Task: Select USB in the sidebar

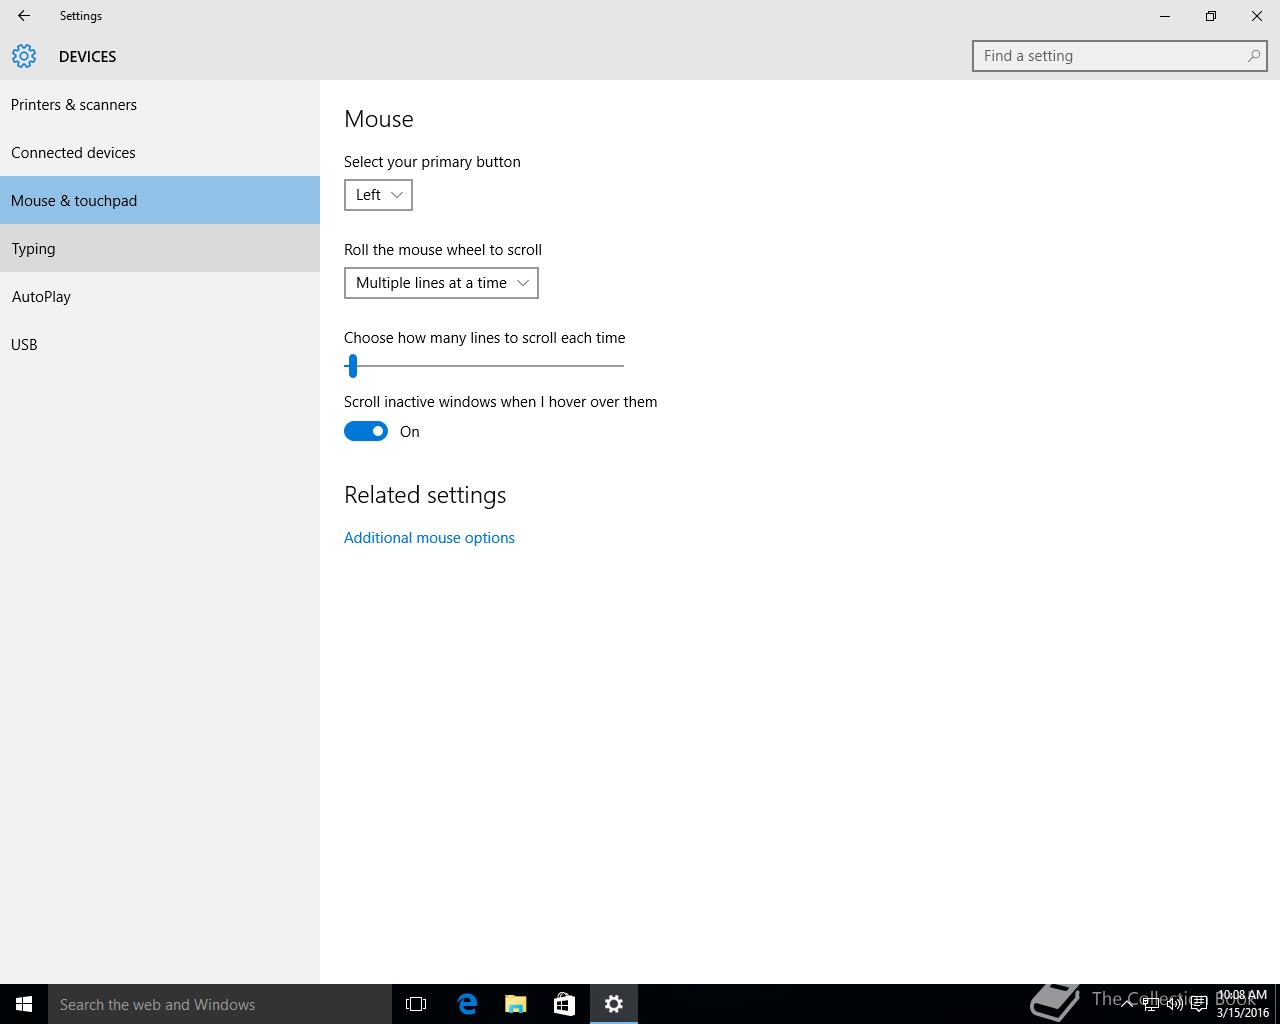Action: pos(24,345)
